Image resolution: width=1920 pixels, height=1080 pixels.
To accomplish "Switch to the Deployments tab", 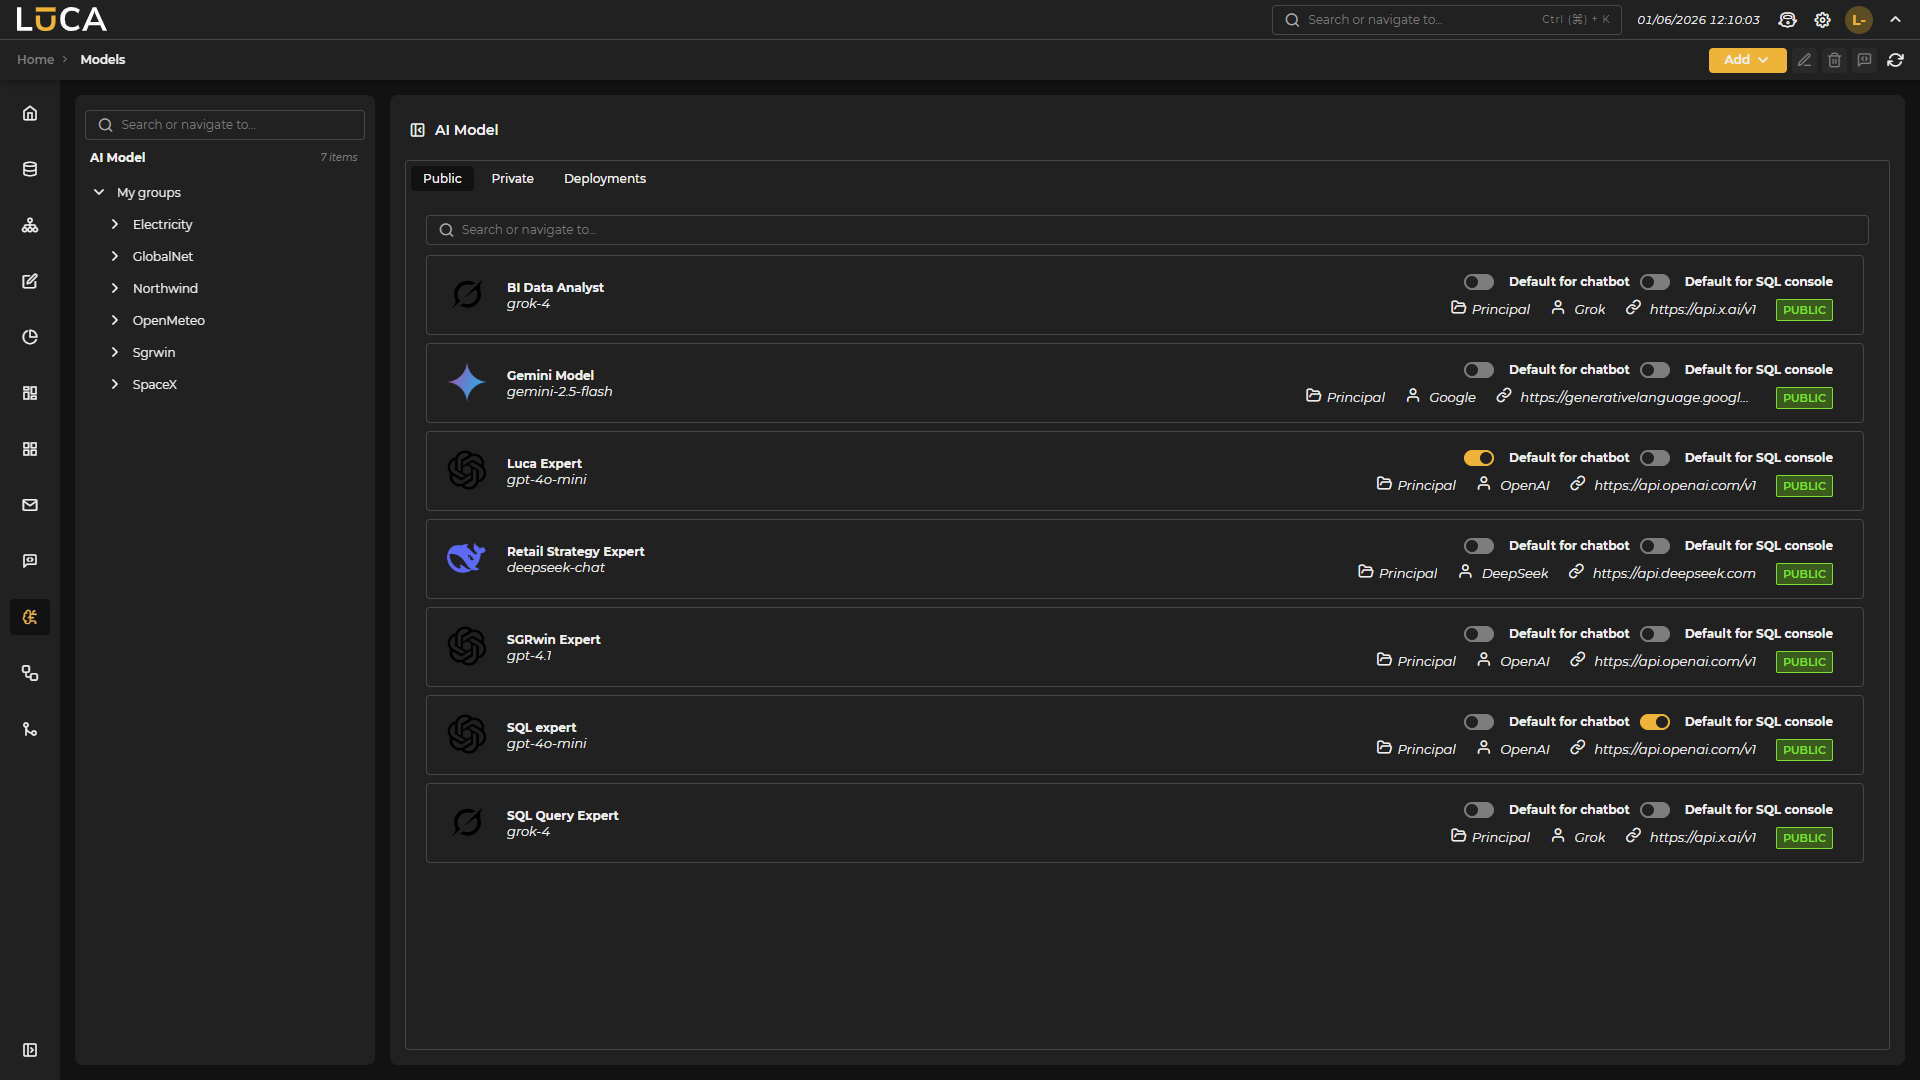I will click(x=604, y=179).
